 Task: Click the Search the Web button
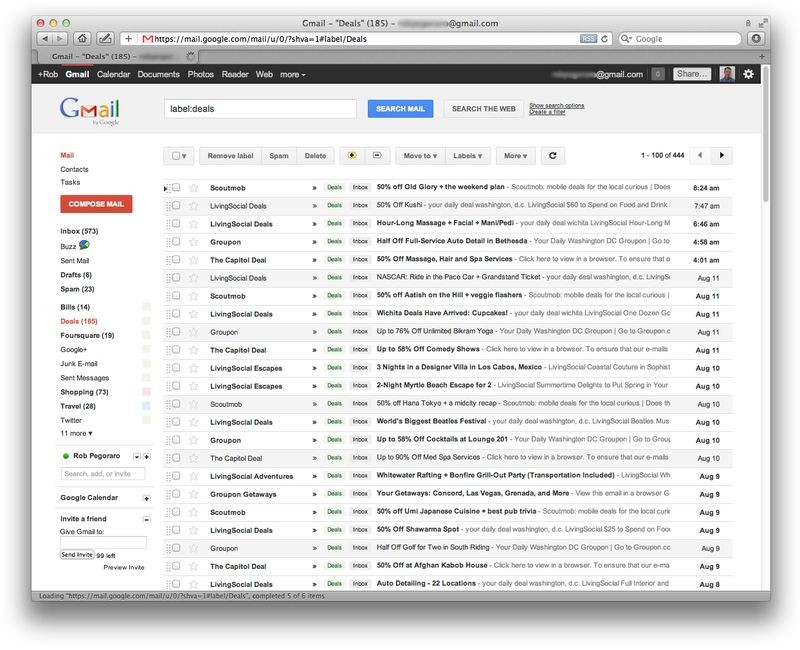point(484,109)
